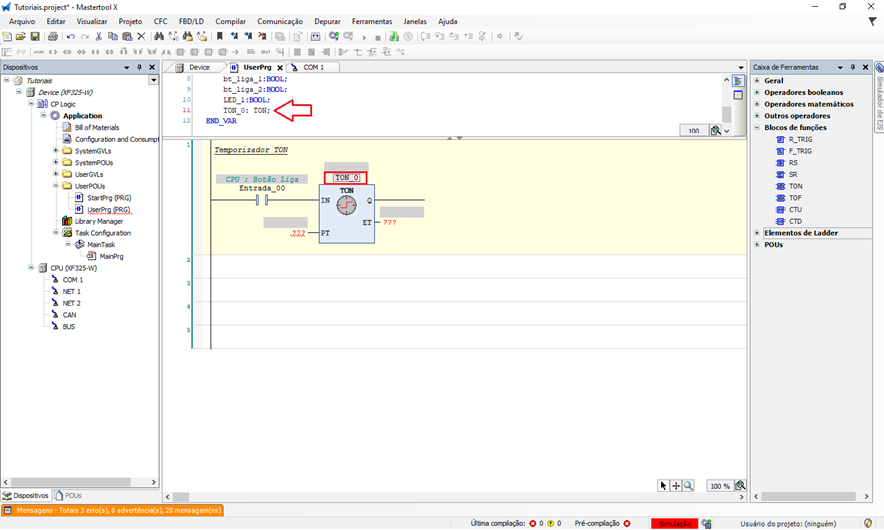Select the TON block in the toolbox
Image resolution: width=884 pixels, height=530 pixels.
[x=795, y=186]
